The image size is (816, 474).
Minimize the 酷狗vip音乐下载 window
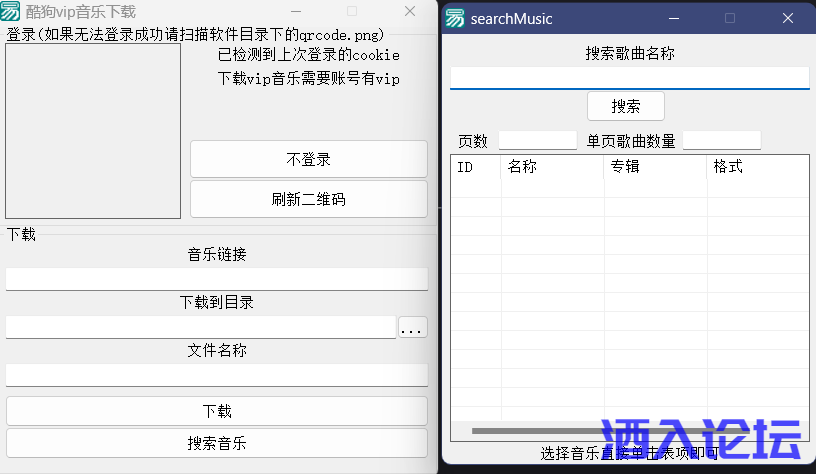click(296, 11)
